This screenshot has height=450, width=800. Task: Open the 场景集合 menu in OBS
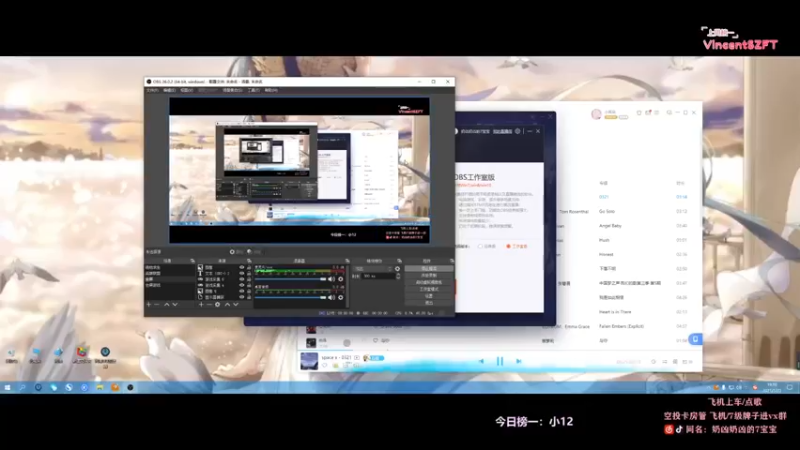[x=232, y=90]
